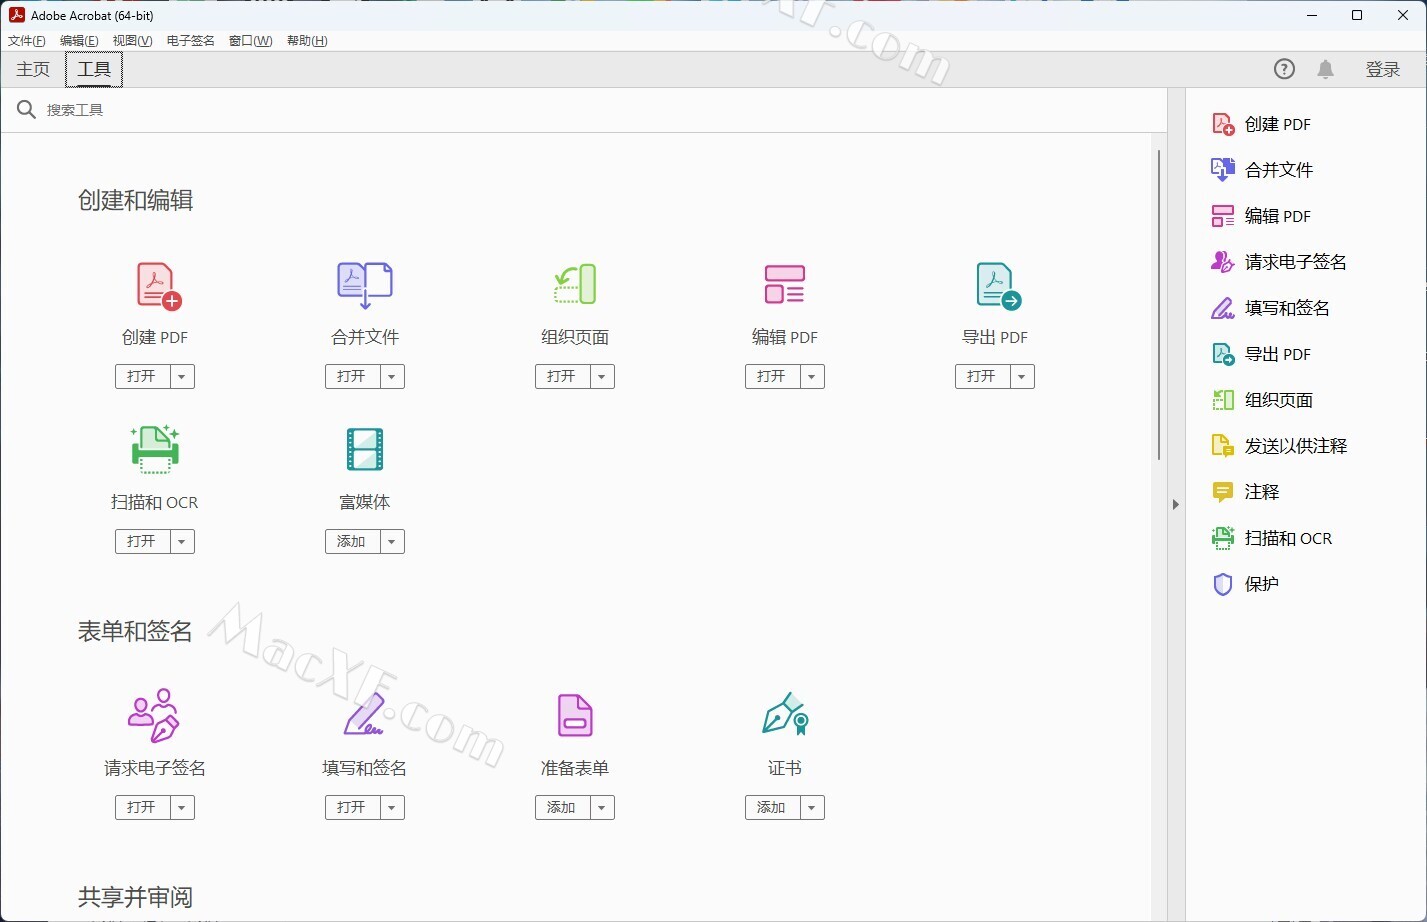Click the 合并文件 tool icon in the main grid
The image size is (1427, 922).
[x=365, y=286]
